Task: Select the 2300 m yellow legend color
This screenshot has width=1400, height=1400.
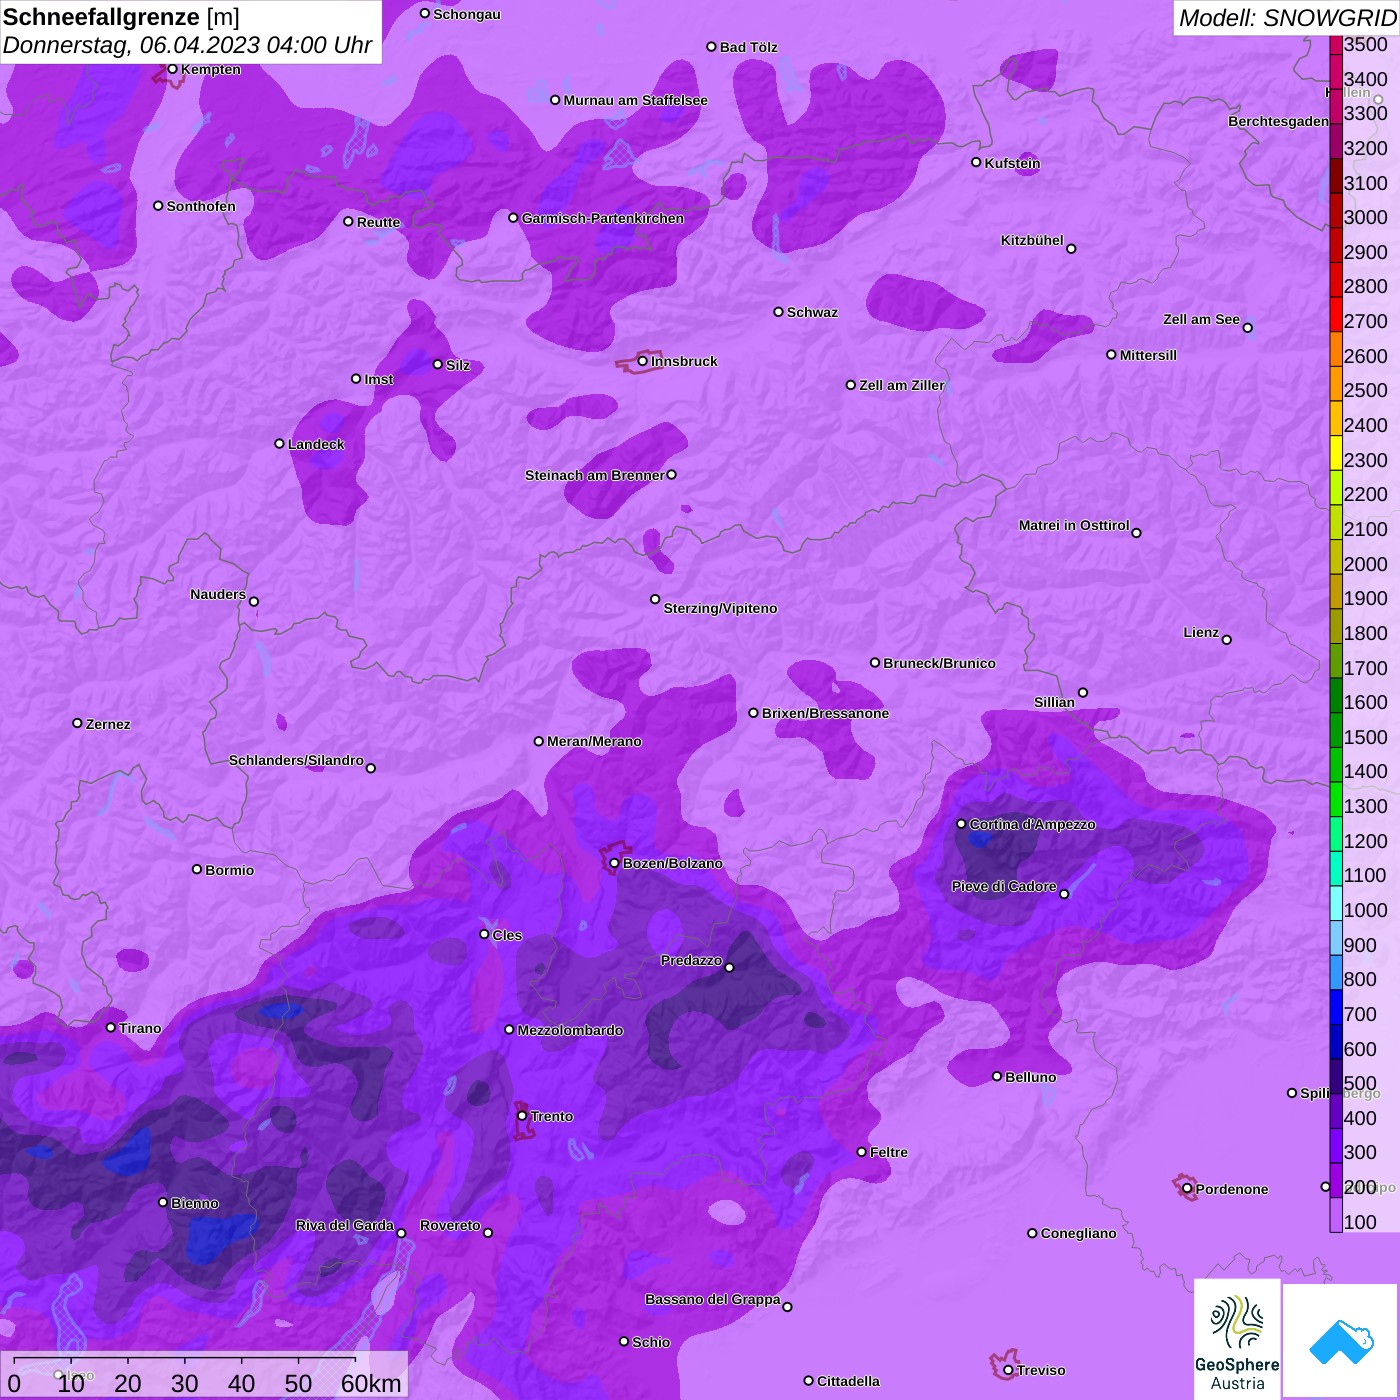Action: [x=1336, y=453]
